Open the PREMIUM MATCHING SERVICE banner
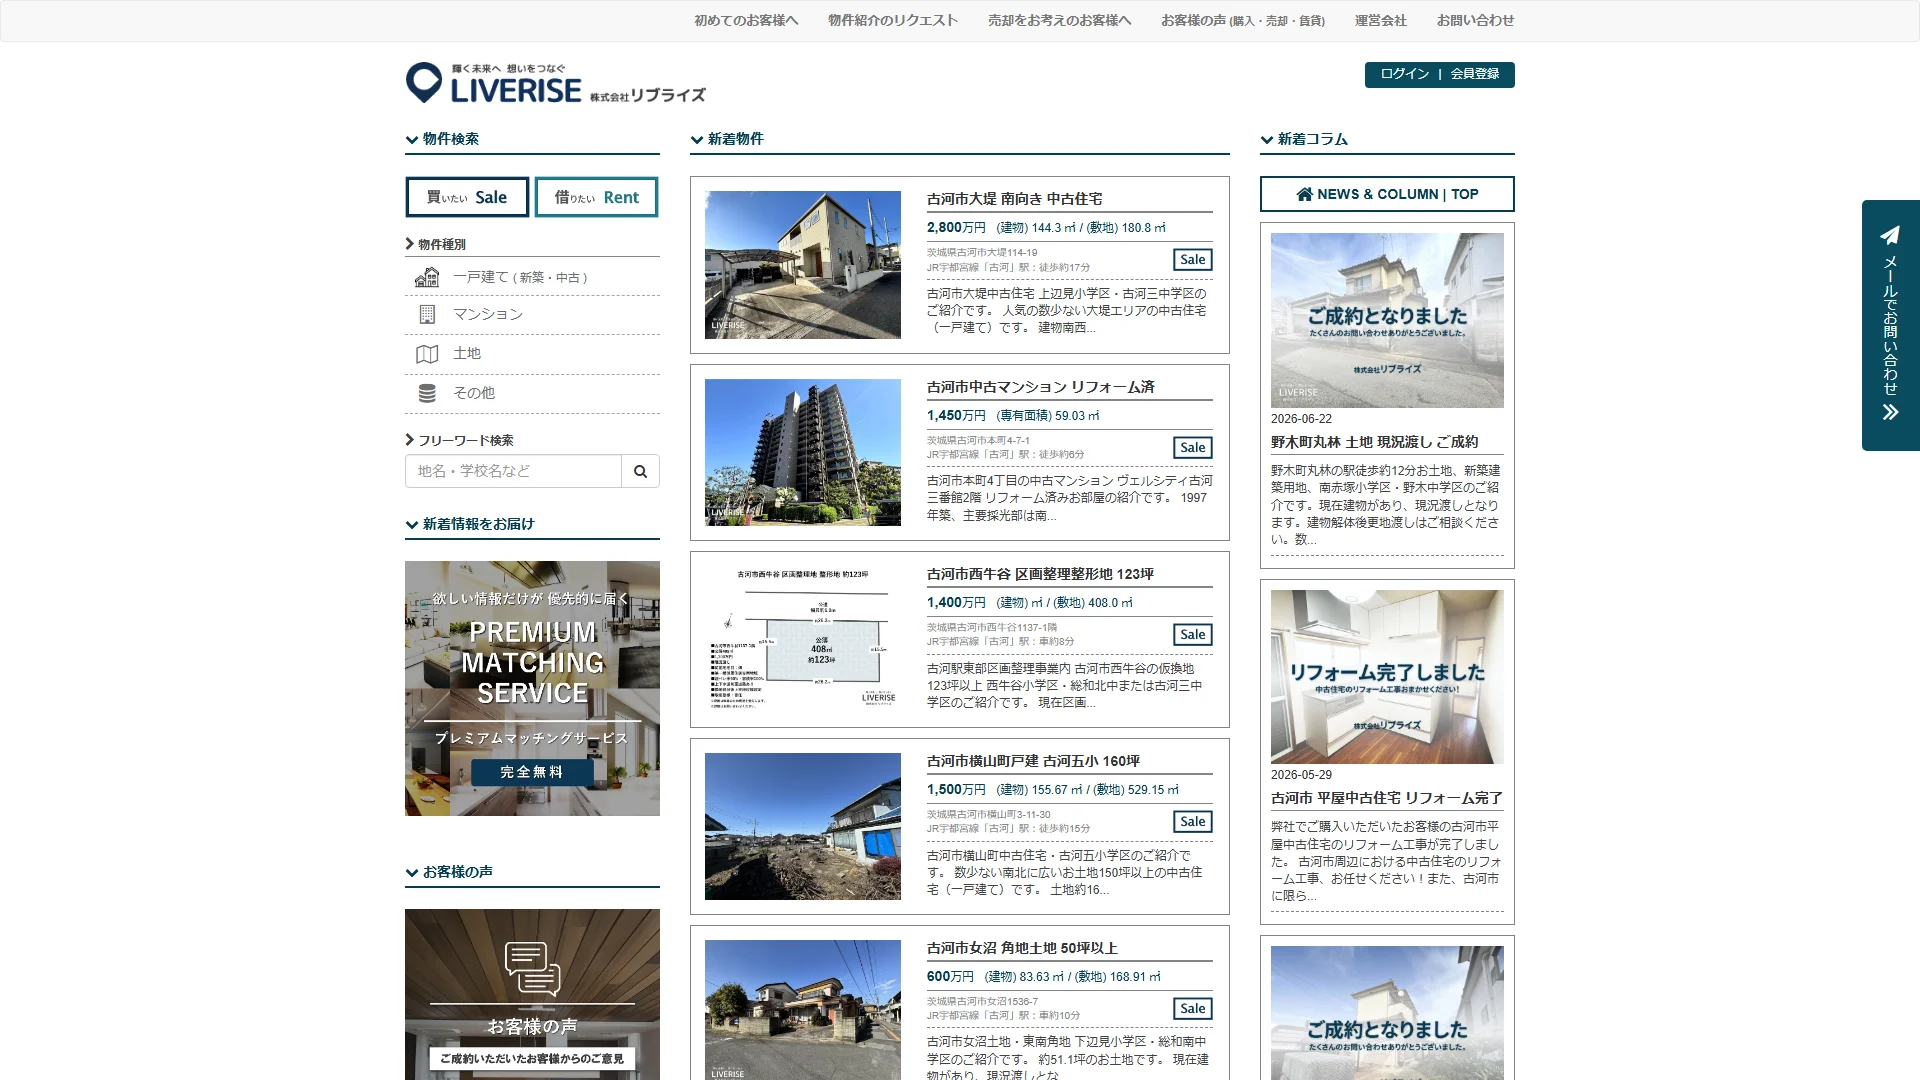1920x1080 pixels. (x=532, y=688)
